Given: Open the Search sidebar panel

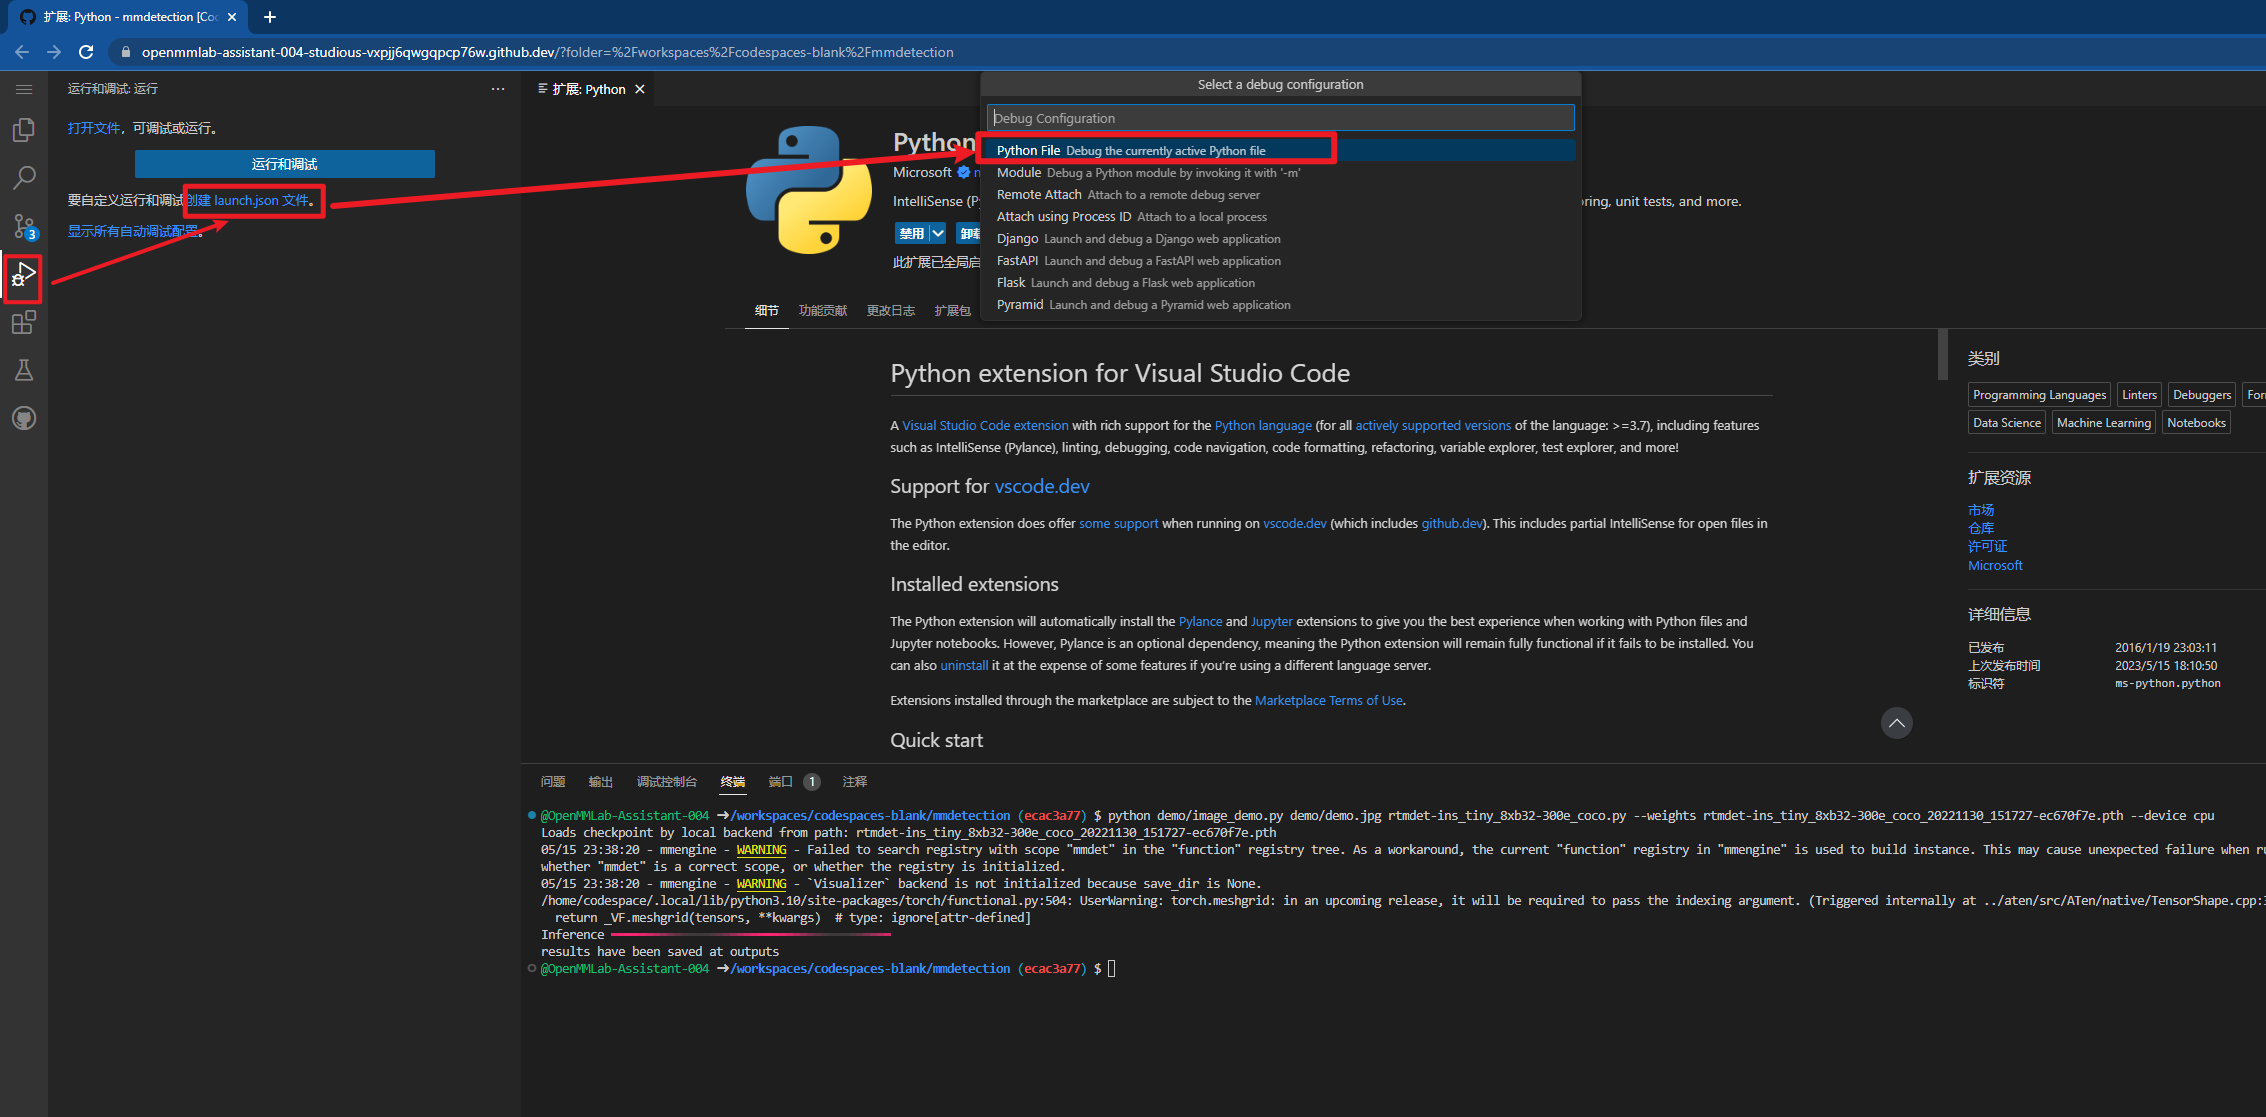Looking at the screenshot, I should (x=24, y=178).
